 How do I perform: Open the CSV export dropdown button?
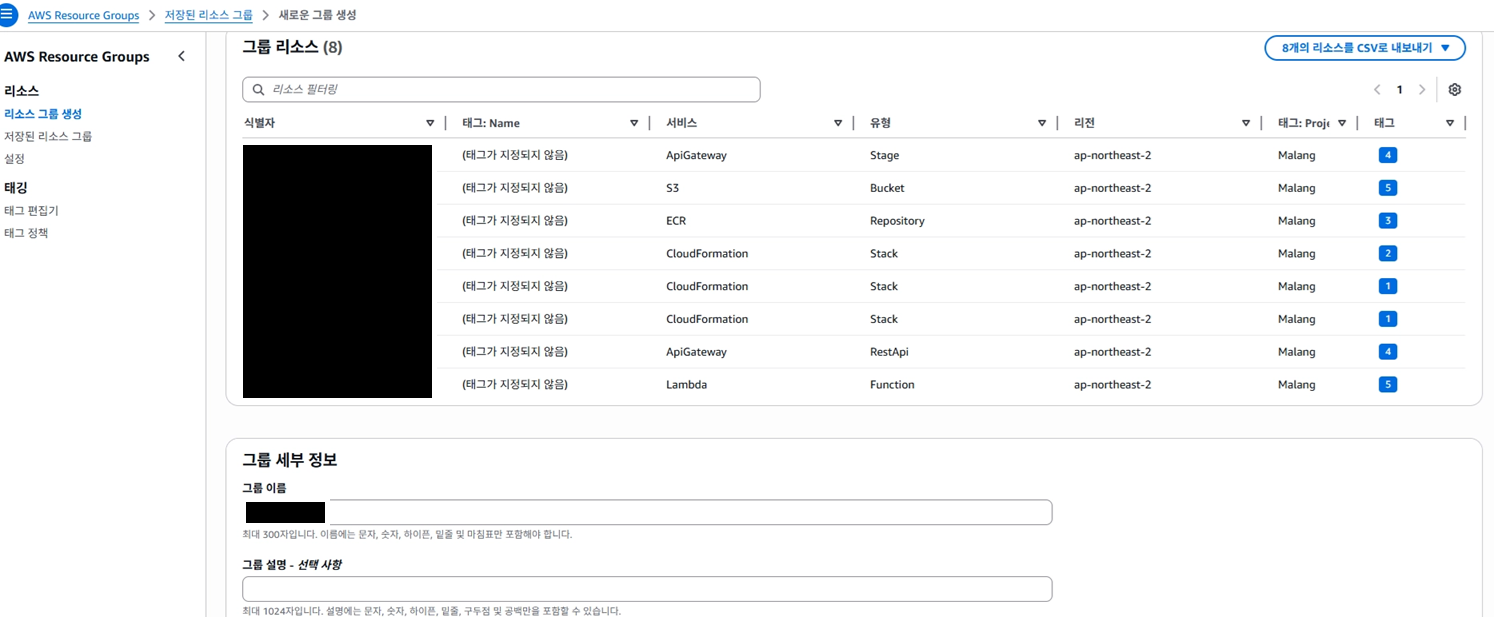[1365, 48]
